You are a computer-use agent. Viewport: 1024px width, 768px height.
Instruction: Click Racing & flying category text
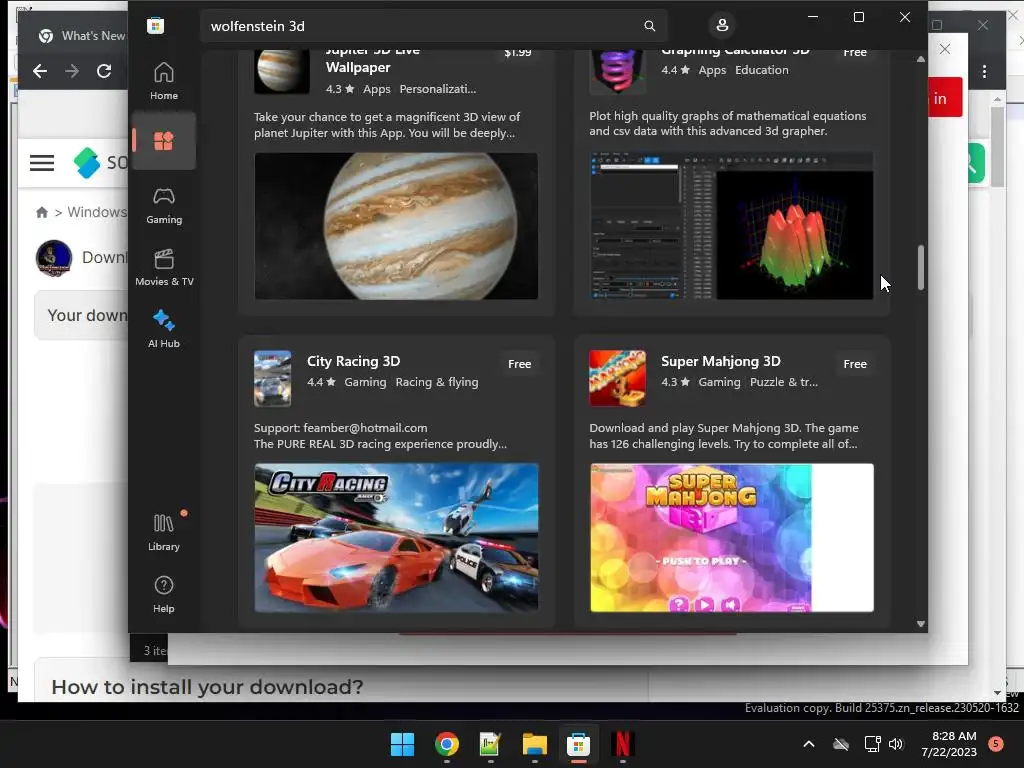point(436,382)
